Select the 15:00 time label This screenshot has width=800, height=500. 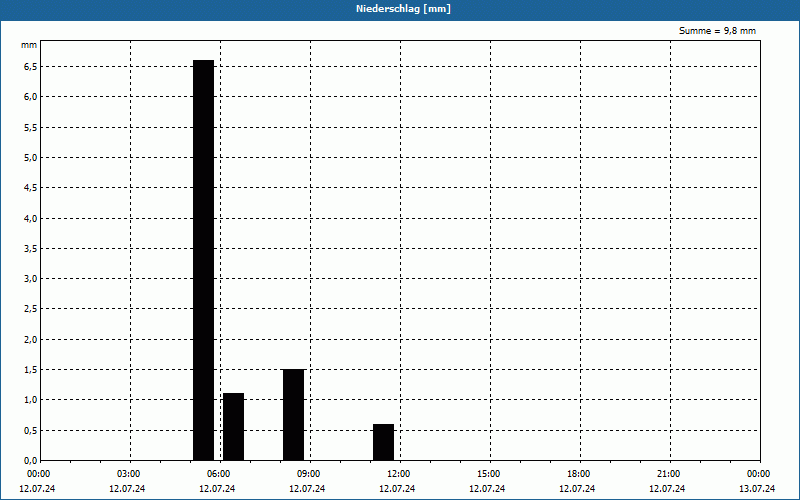pyautogui.click(x=488, y=474)
